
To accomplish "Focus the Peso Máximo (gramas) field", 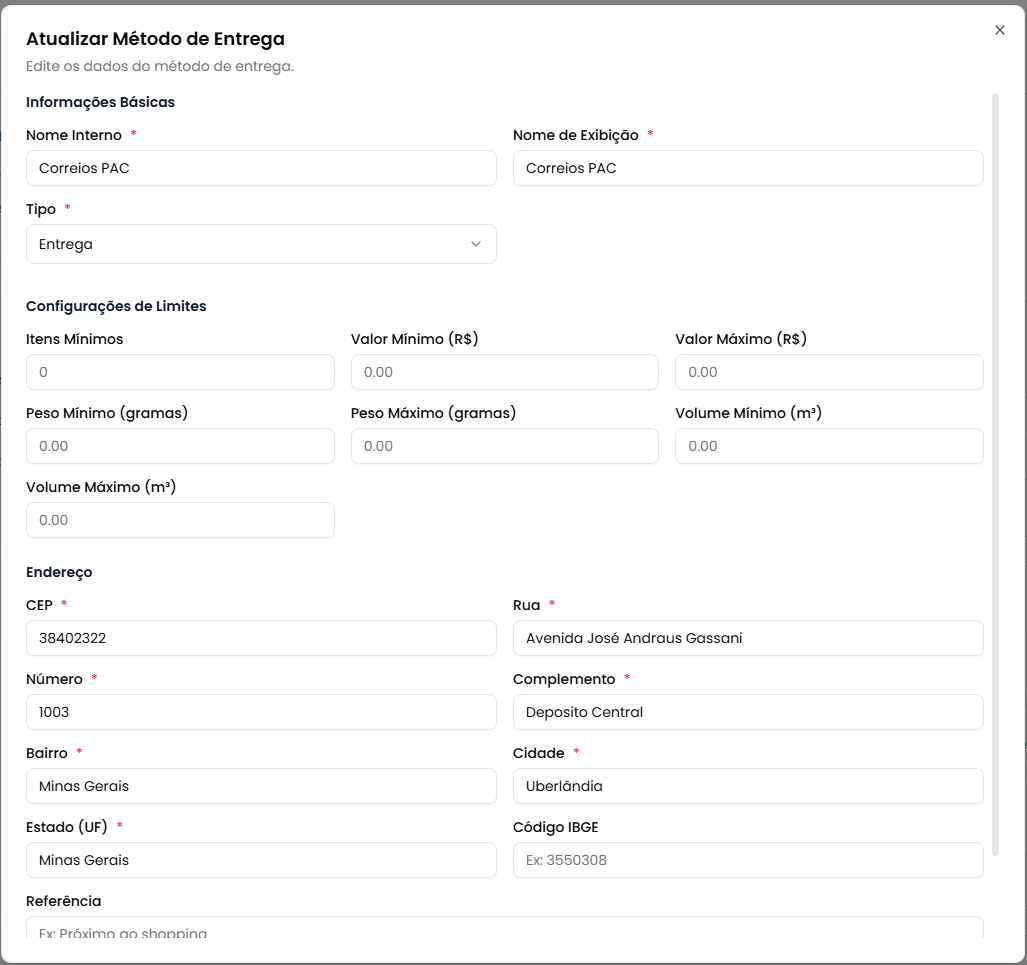I will tap(504, 446).
